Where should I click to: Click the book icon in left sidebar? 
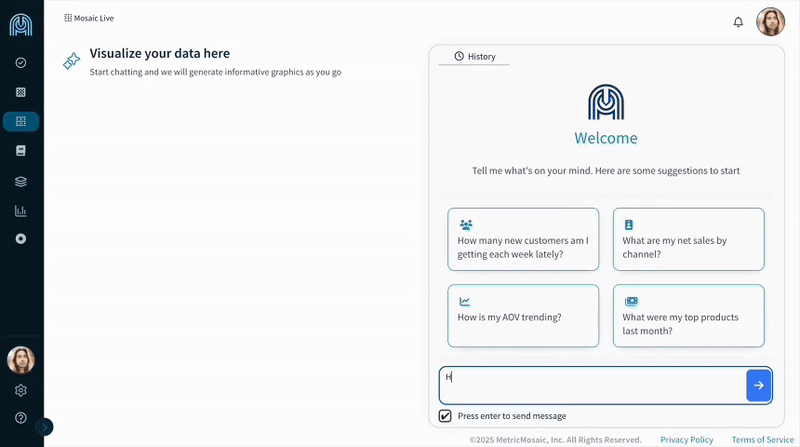coord(21,151)
